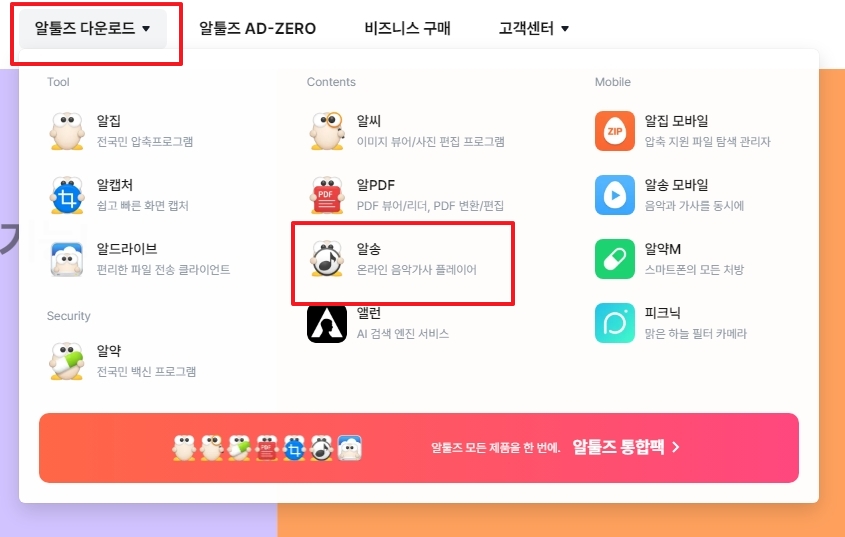The image size is (845, 537).
Task: Click the text 편리한 파일 전송 클라이언트
Action: tap(163, 270)
